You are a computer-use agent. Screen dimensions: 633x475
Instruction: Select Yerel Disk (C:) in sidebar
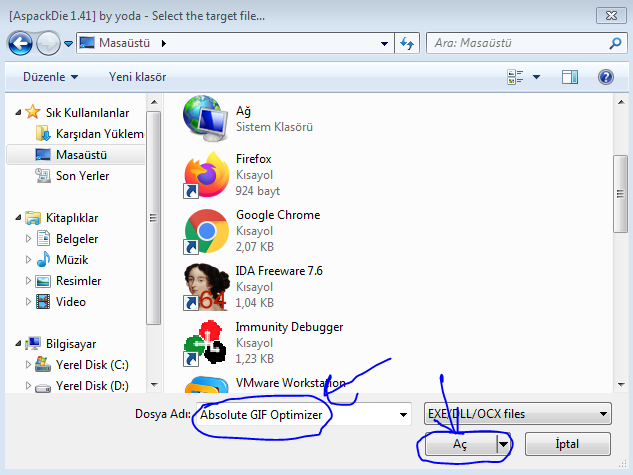coord(92,365)
